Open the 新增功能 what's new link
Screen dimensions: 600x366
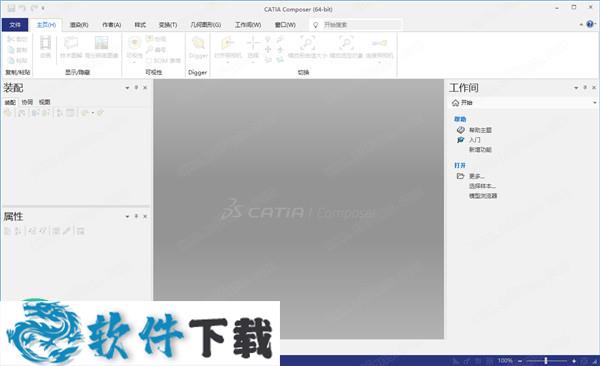480,150
